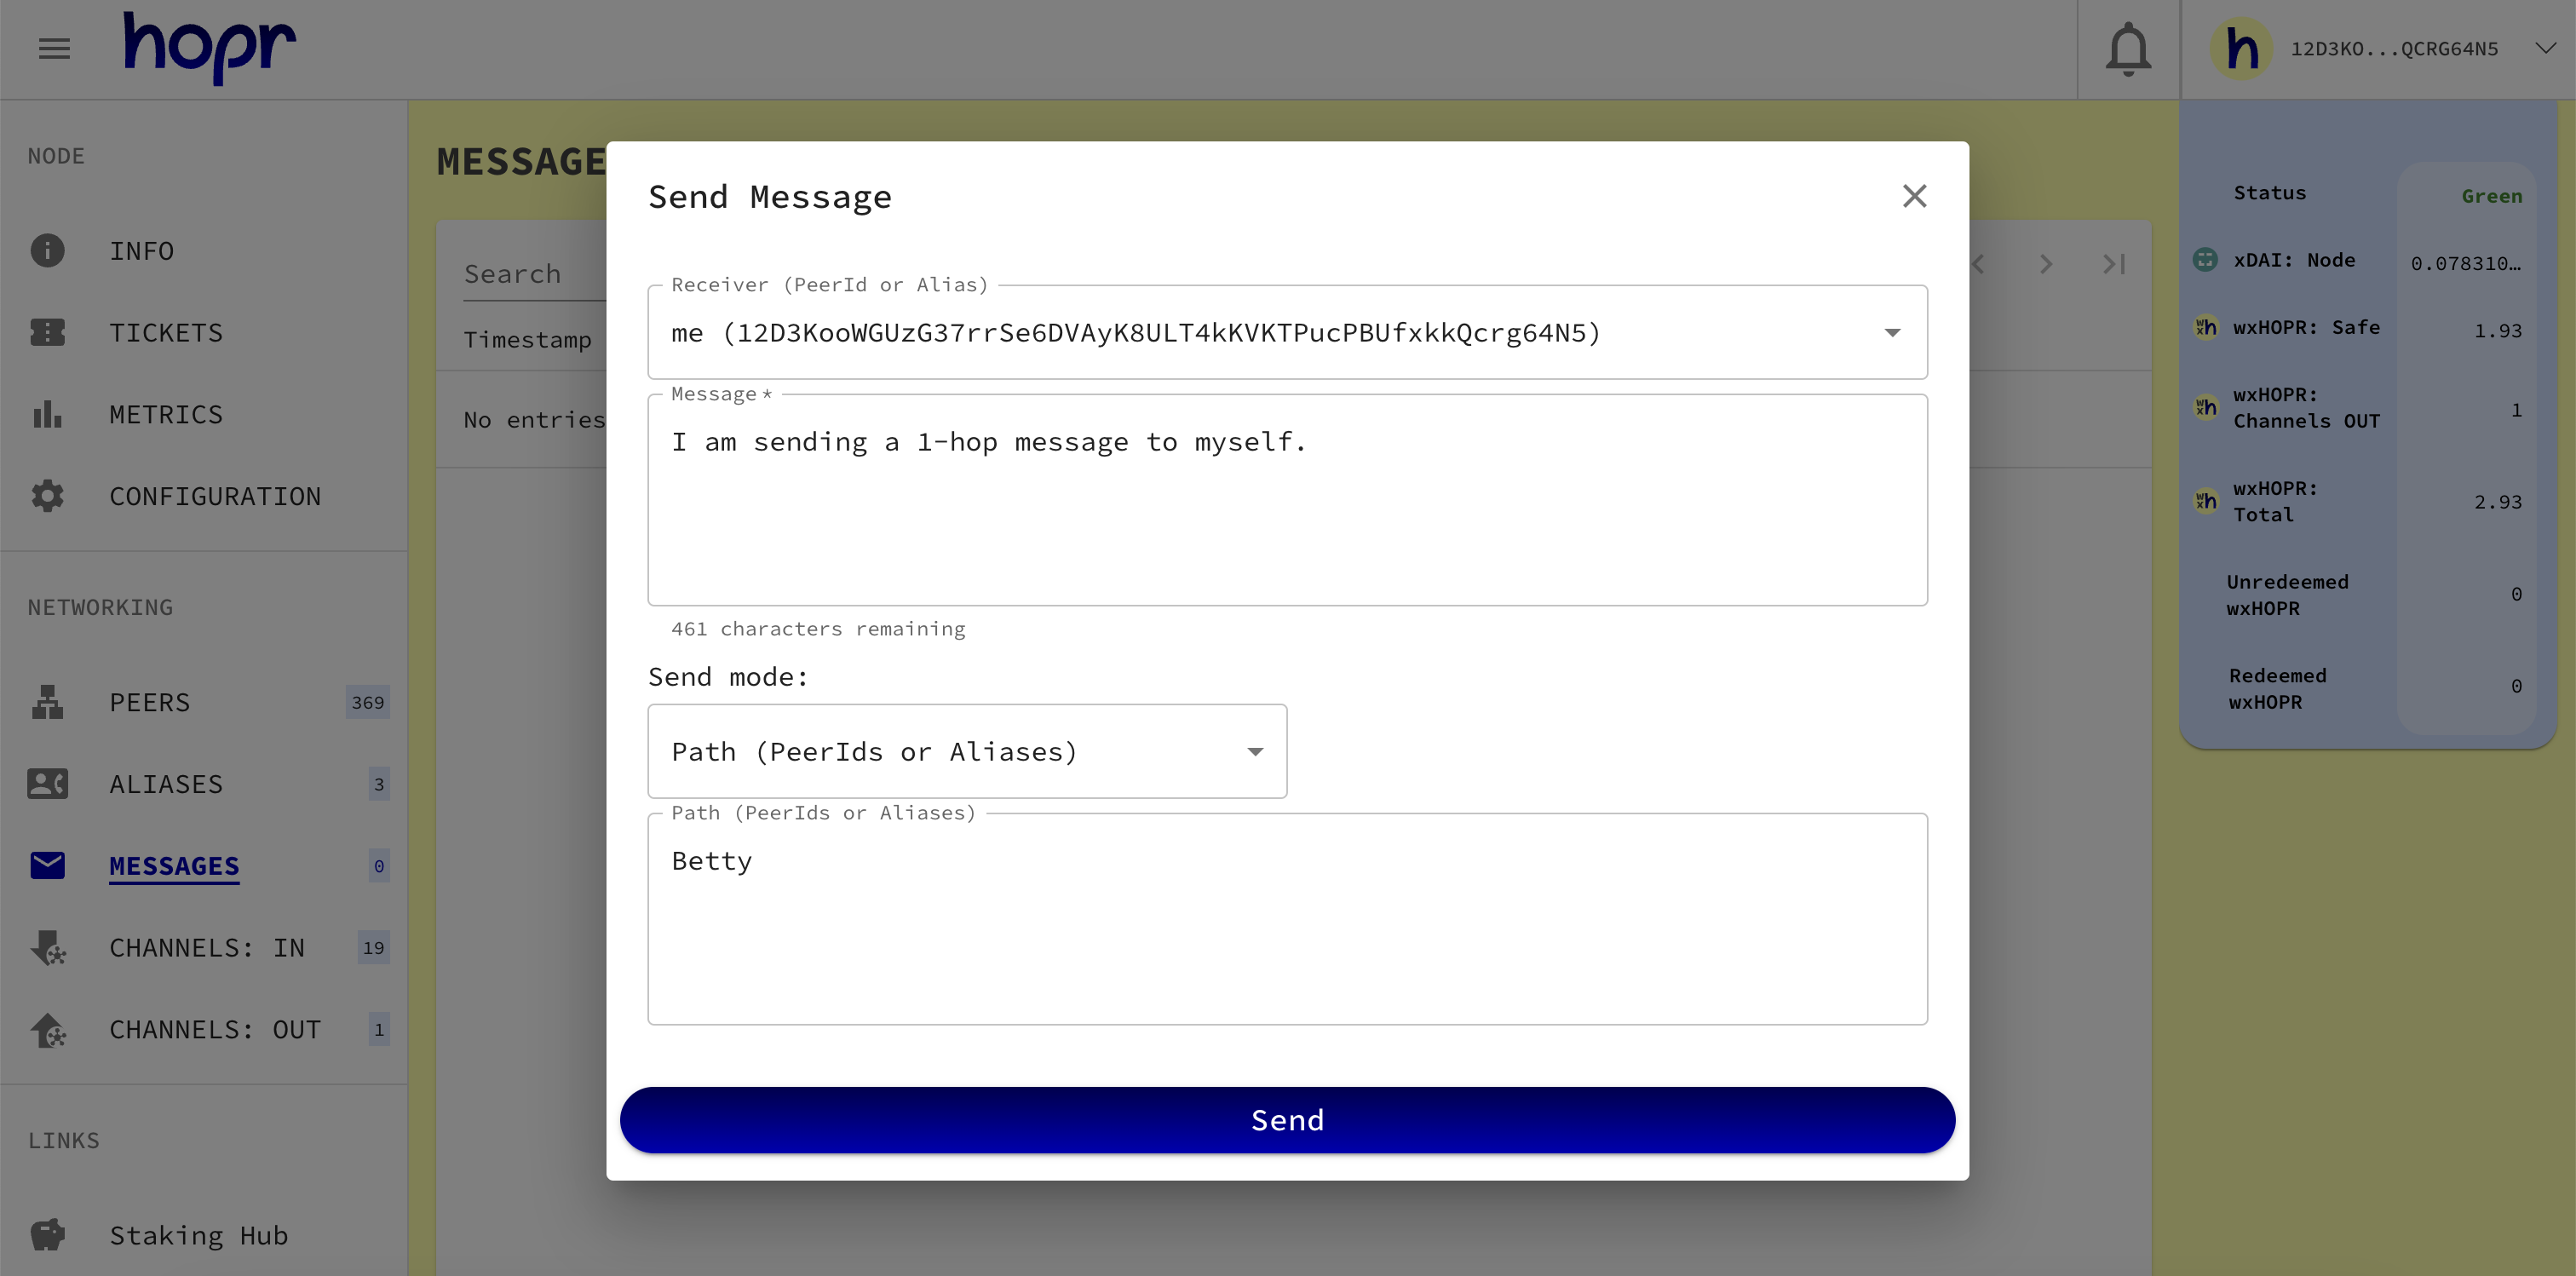2576x1276 pixels.
Task: Click the Green status value
Action: [x=2491, y=196]
